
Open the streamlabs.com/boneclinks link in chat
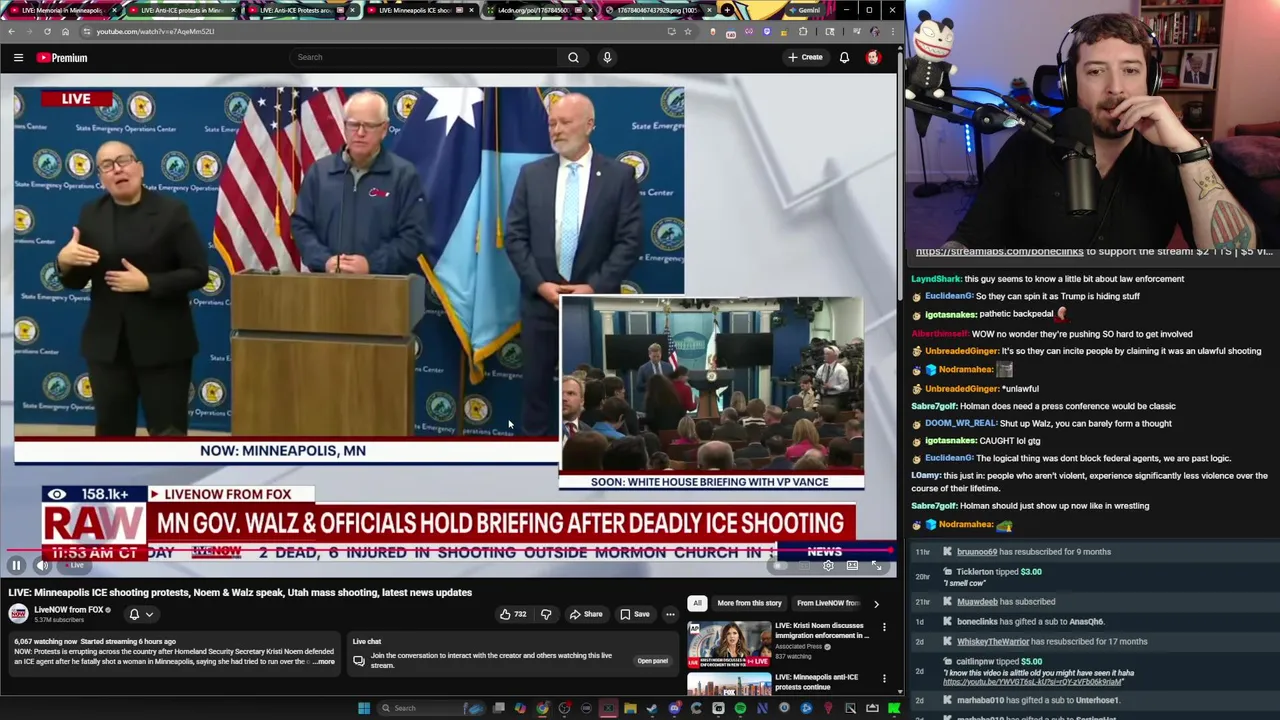click(x=999, y=252)
